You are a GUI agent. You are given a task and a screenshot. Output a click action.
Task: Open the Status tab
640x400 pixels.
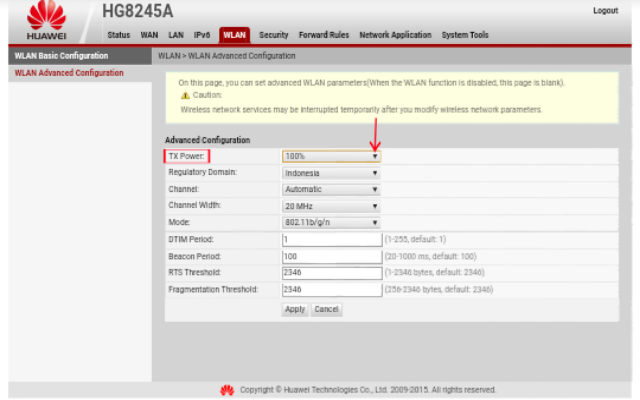tap(118, 35)
